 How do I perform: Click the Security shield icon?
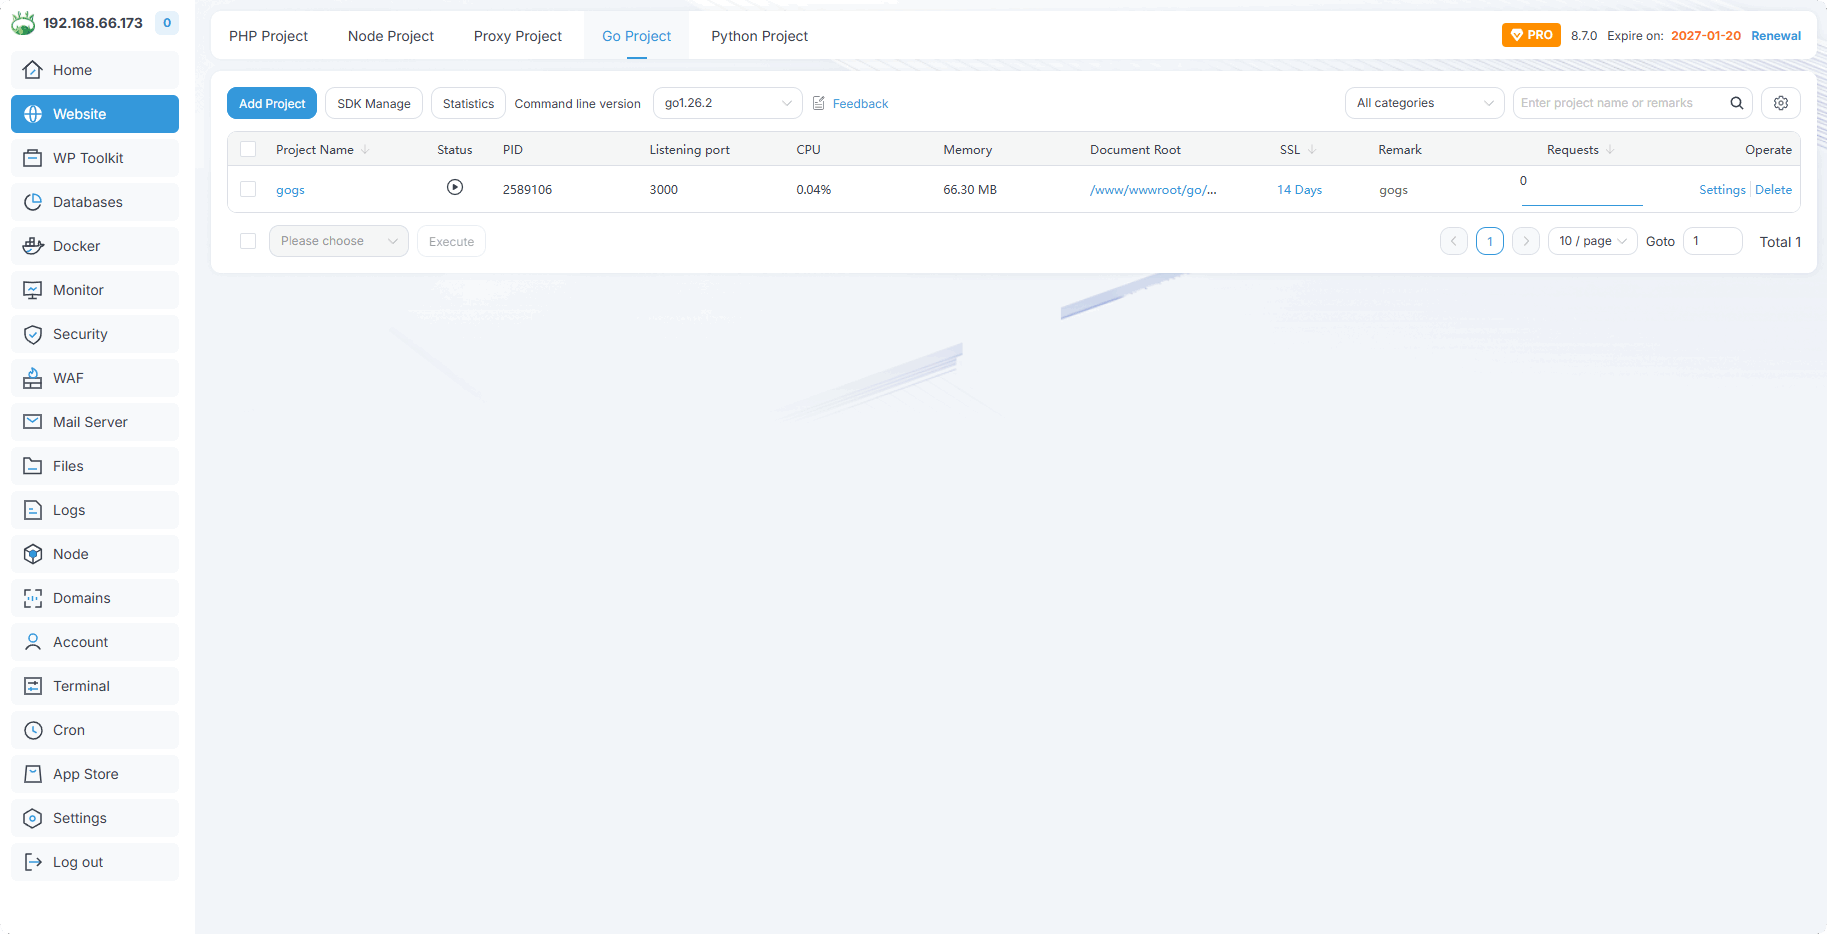[x=33, y=334]
